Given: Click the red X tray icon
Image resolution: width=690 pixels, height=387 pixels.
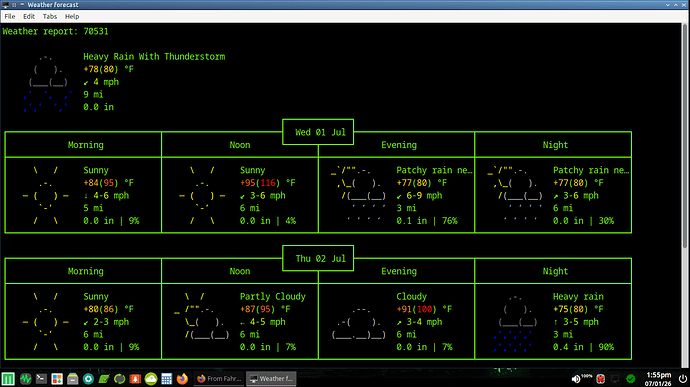Looking at the screenshot, I should click(600, 379).
